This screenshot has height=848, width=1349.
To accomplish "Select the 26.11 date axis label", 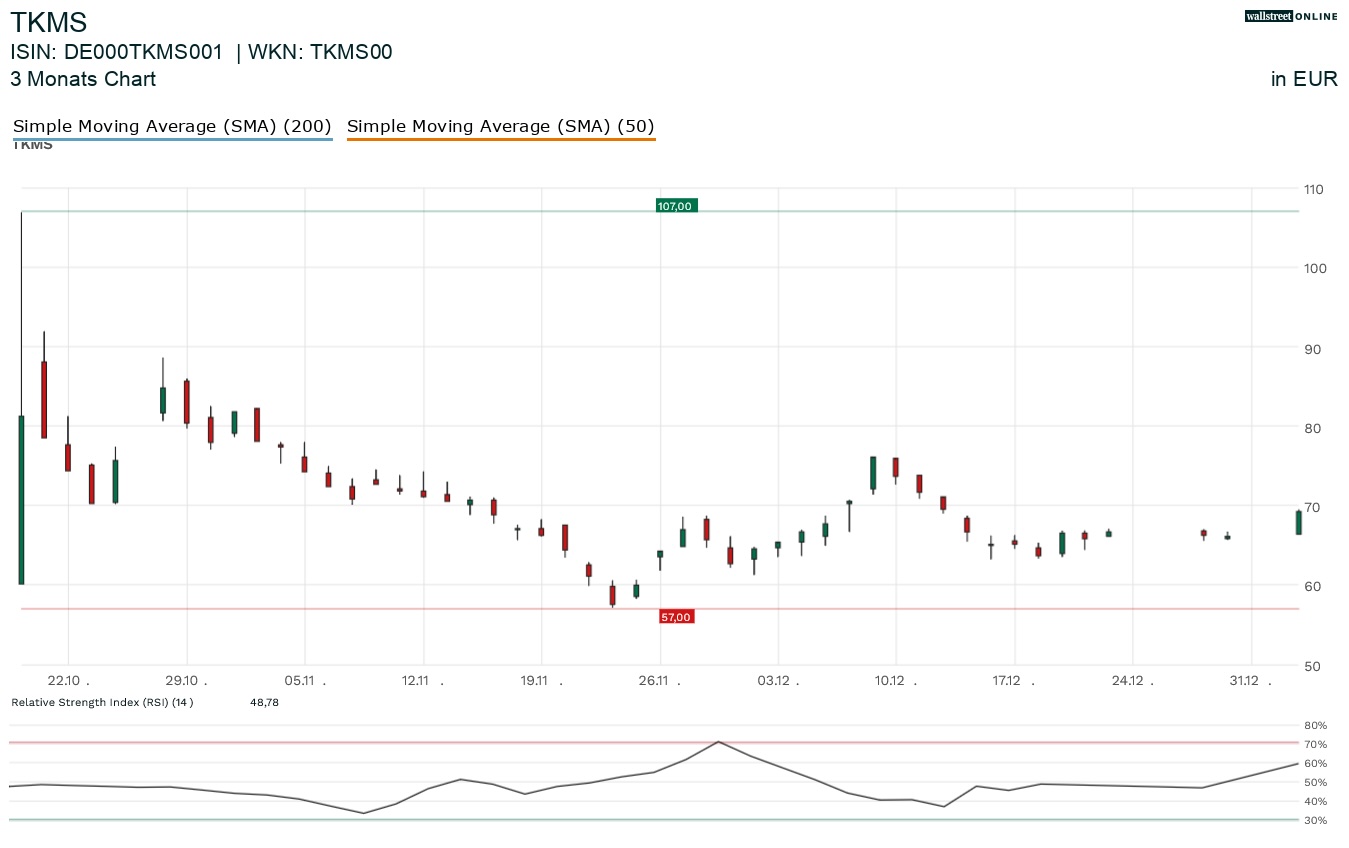I will tap(655, 680).
